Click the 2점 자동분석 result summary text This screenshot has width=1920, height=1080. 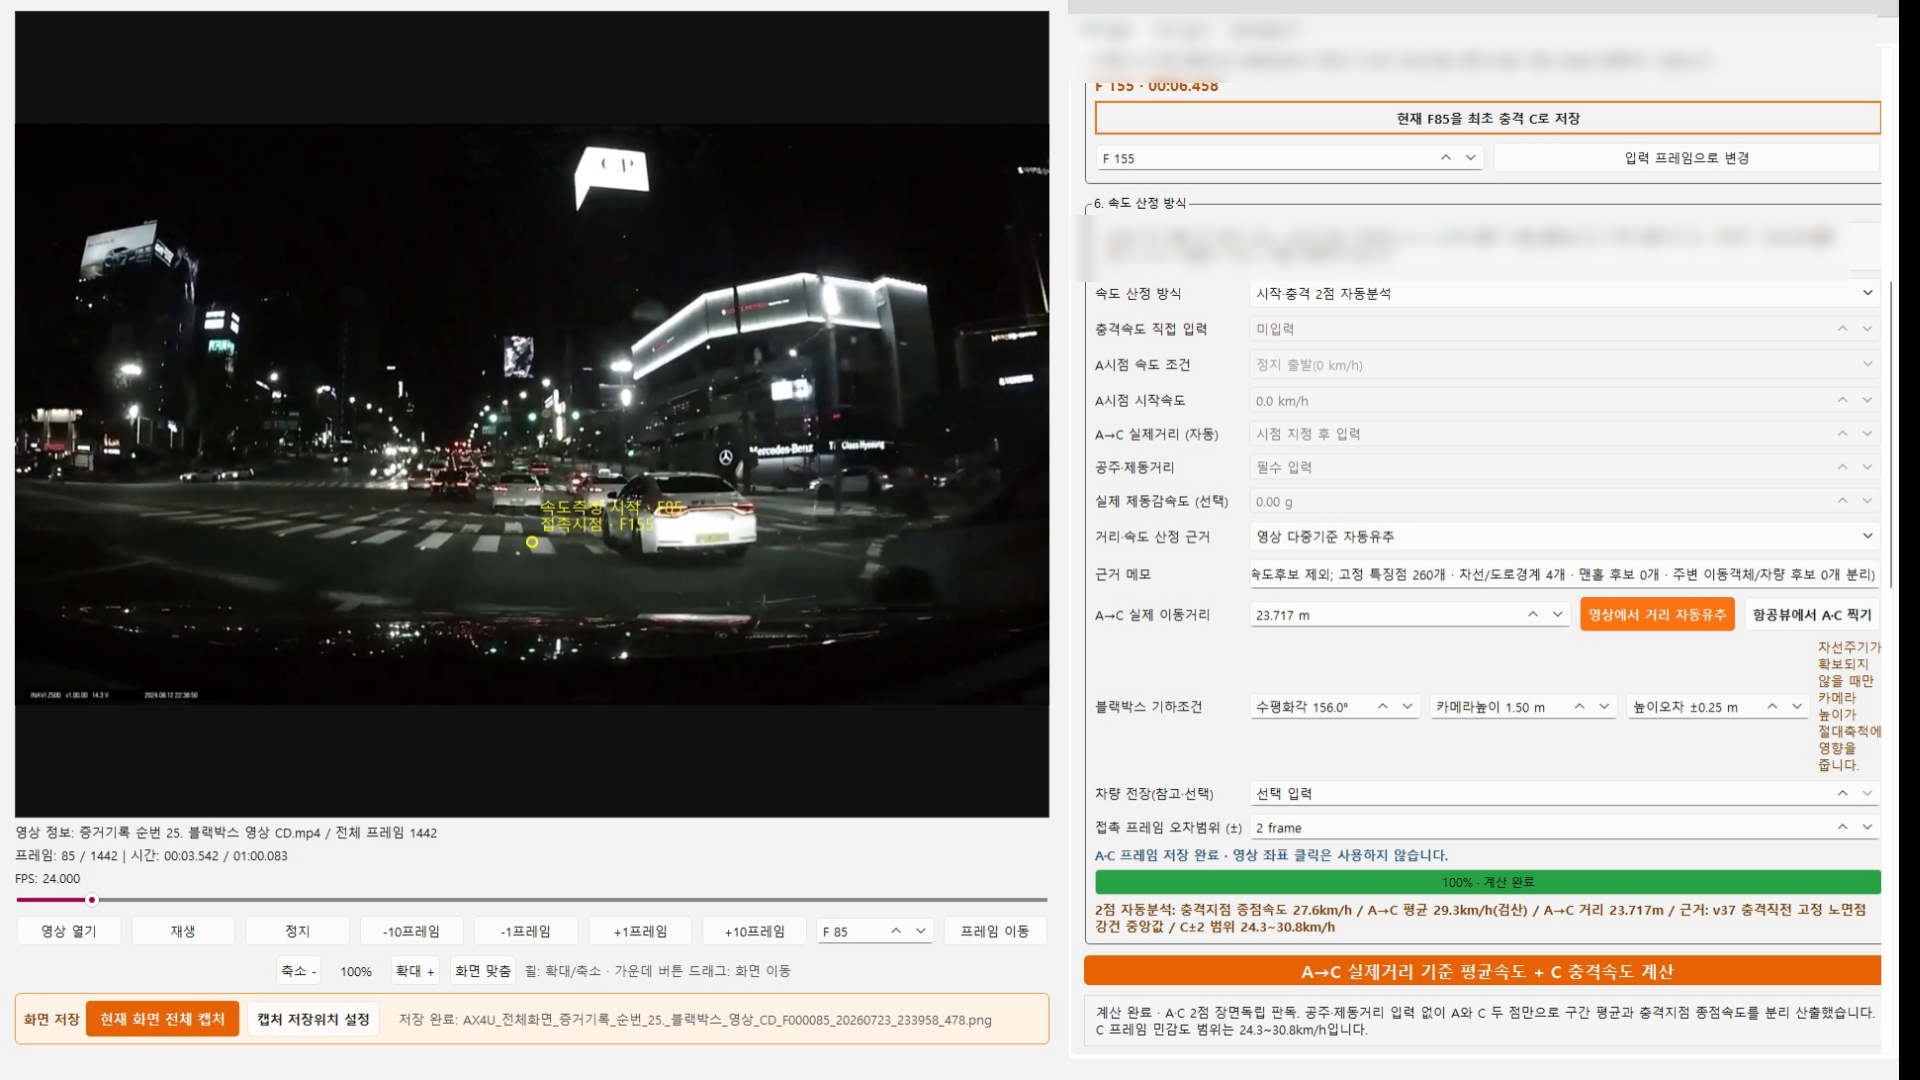pos(1480,918)
